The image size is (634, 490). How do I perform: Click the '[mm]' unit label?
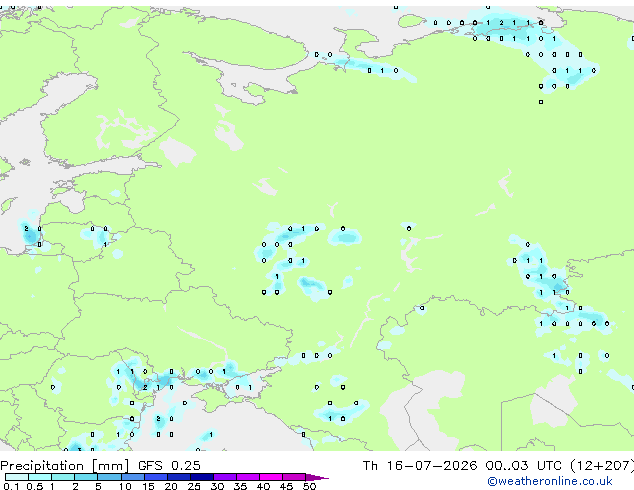point(111,466)
